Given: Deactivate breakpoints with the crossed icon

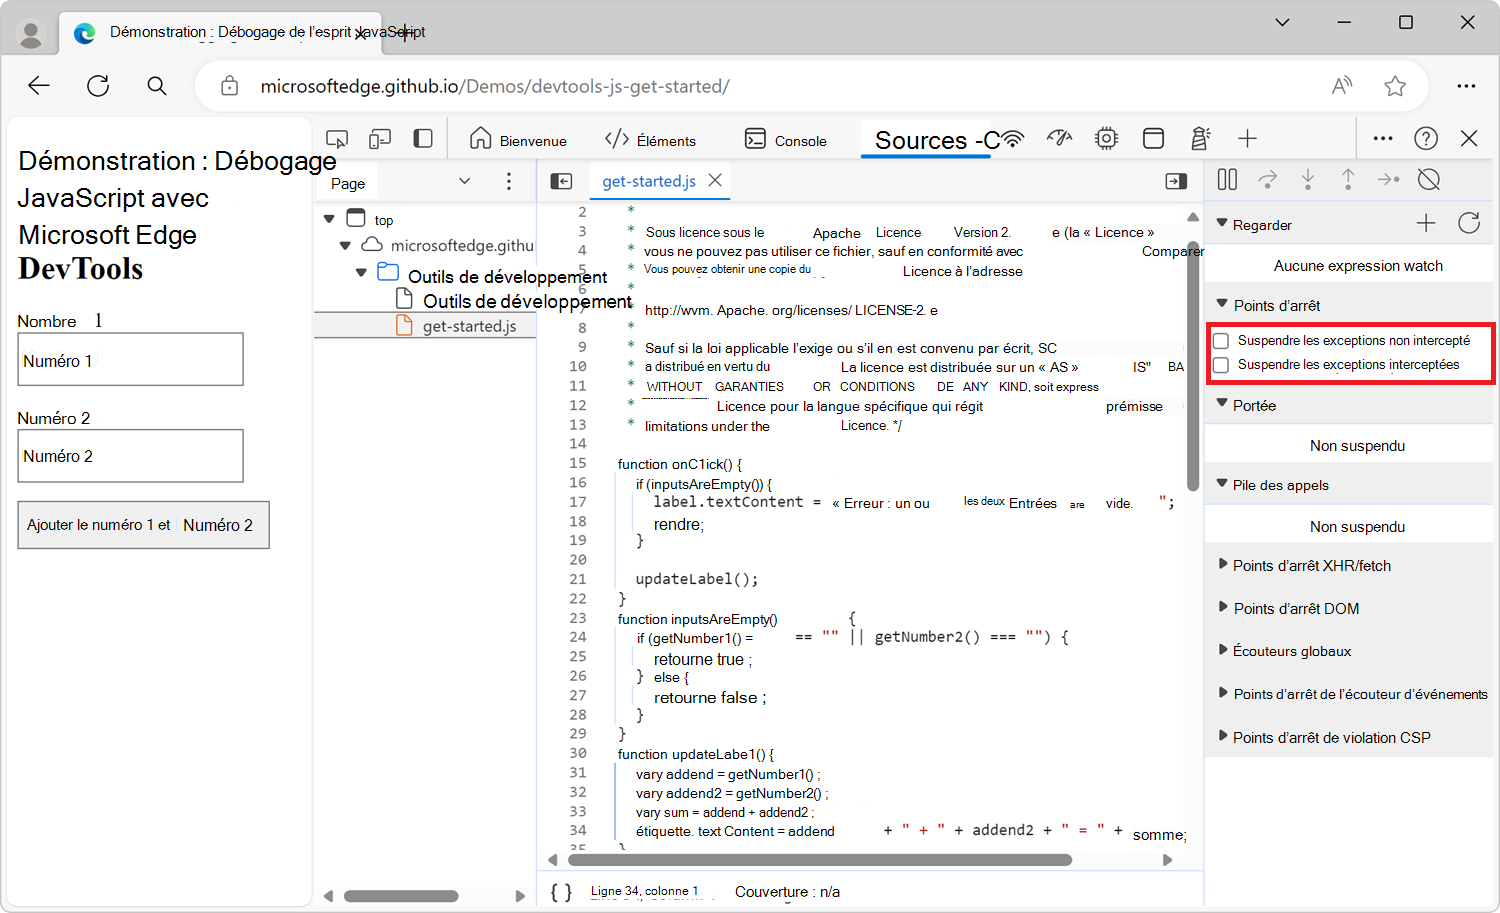Looking at the screenshot, I should [1429, 179].
